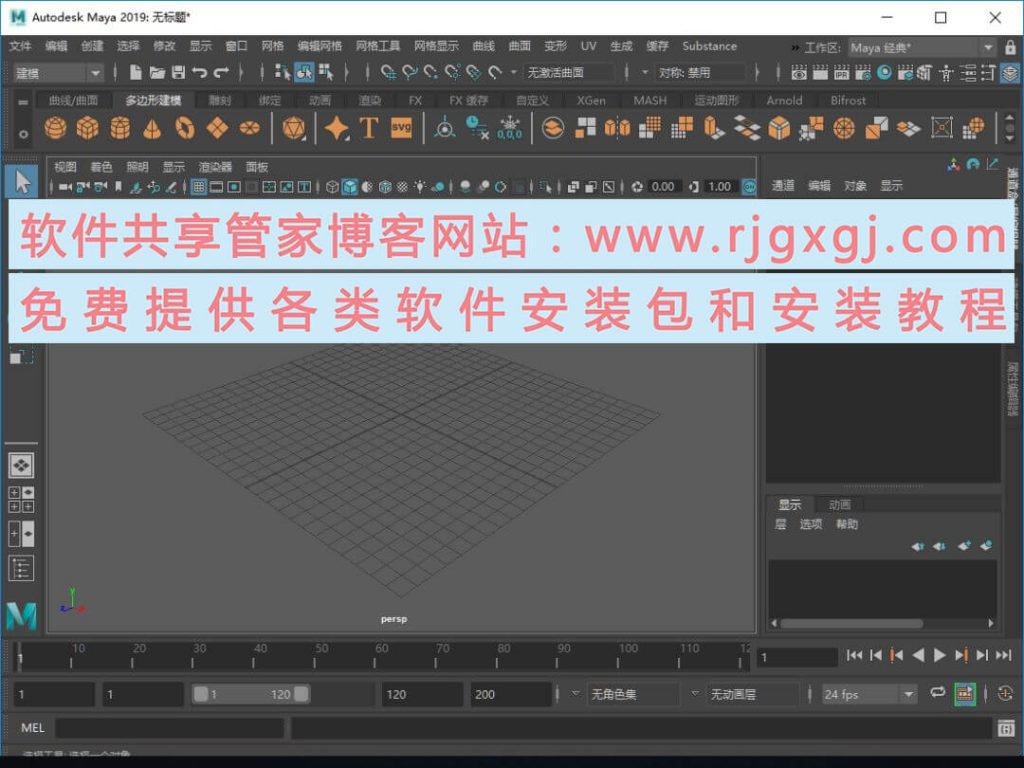Click the range slider bar 1 to 120

click(x=251, y=694)
